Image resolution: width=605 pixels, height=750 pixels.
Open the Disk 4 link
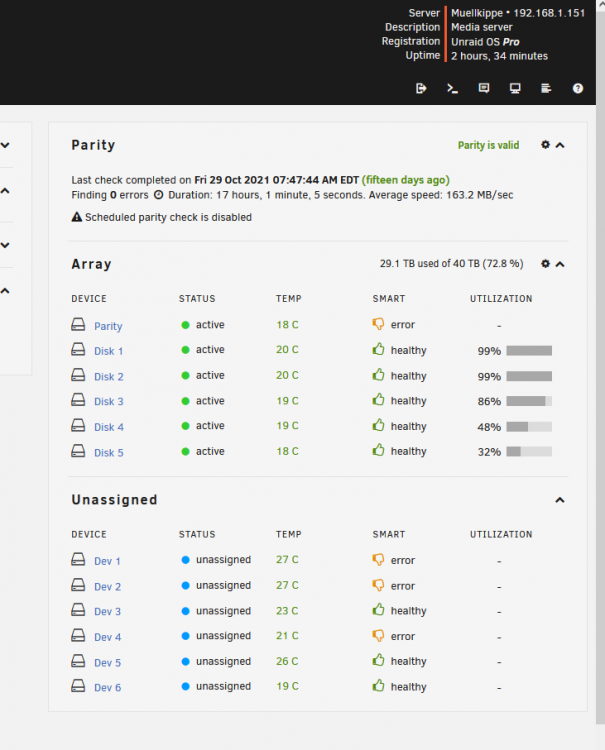[109, 427]
